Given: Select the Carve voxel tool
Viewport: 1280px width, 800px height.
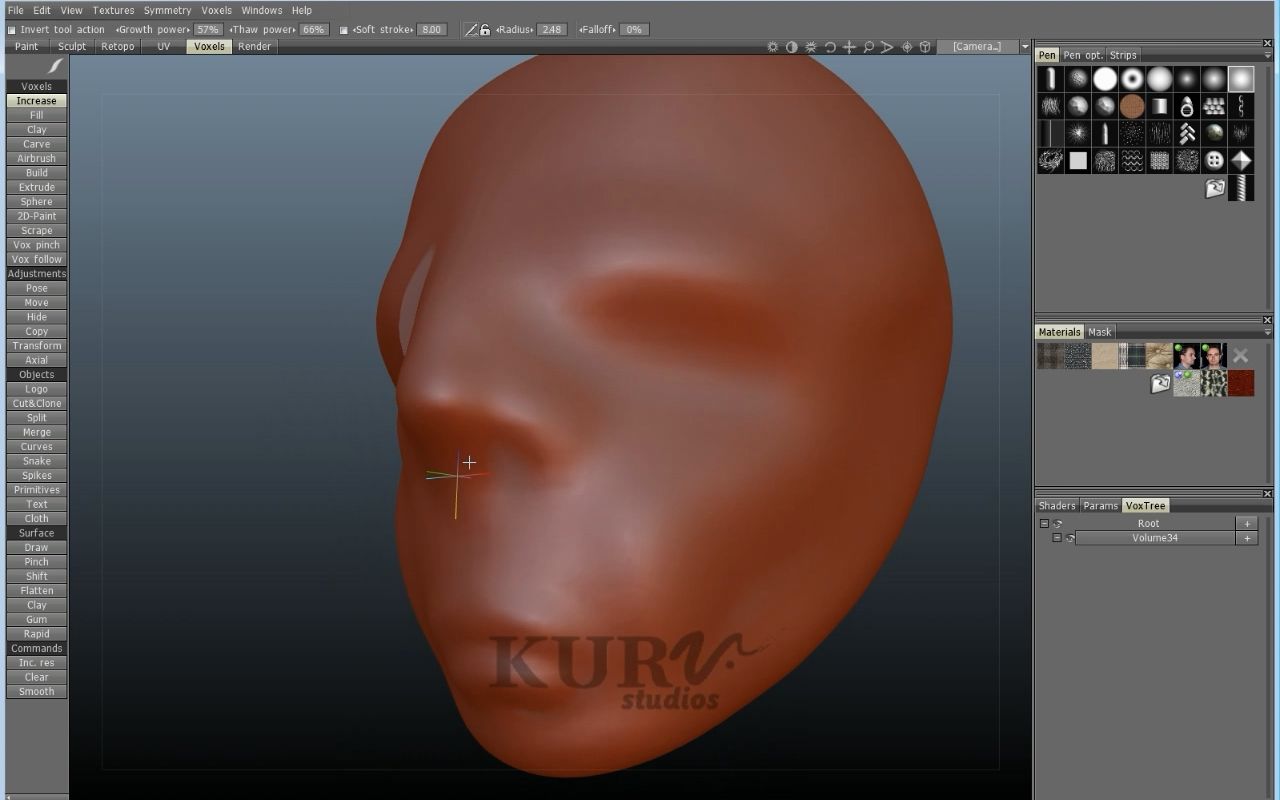Looking at the screenshot, I should coord(37,144).
